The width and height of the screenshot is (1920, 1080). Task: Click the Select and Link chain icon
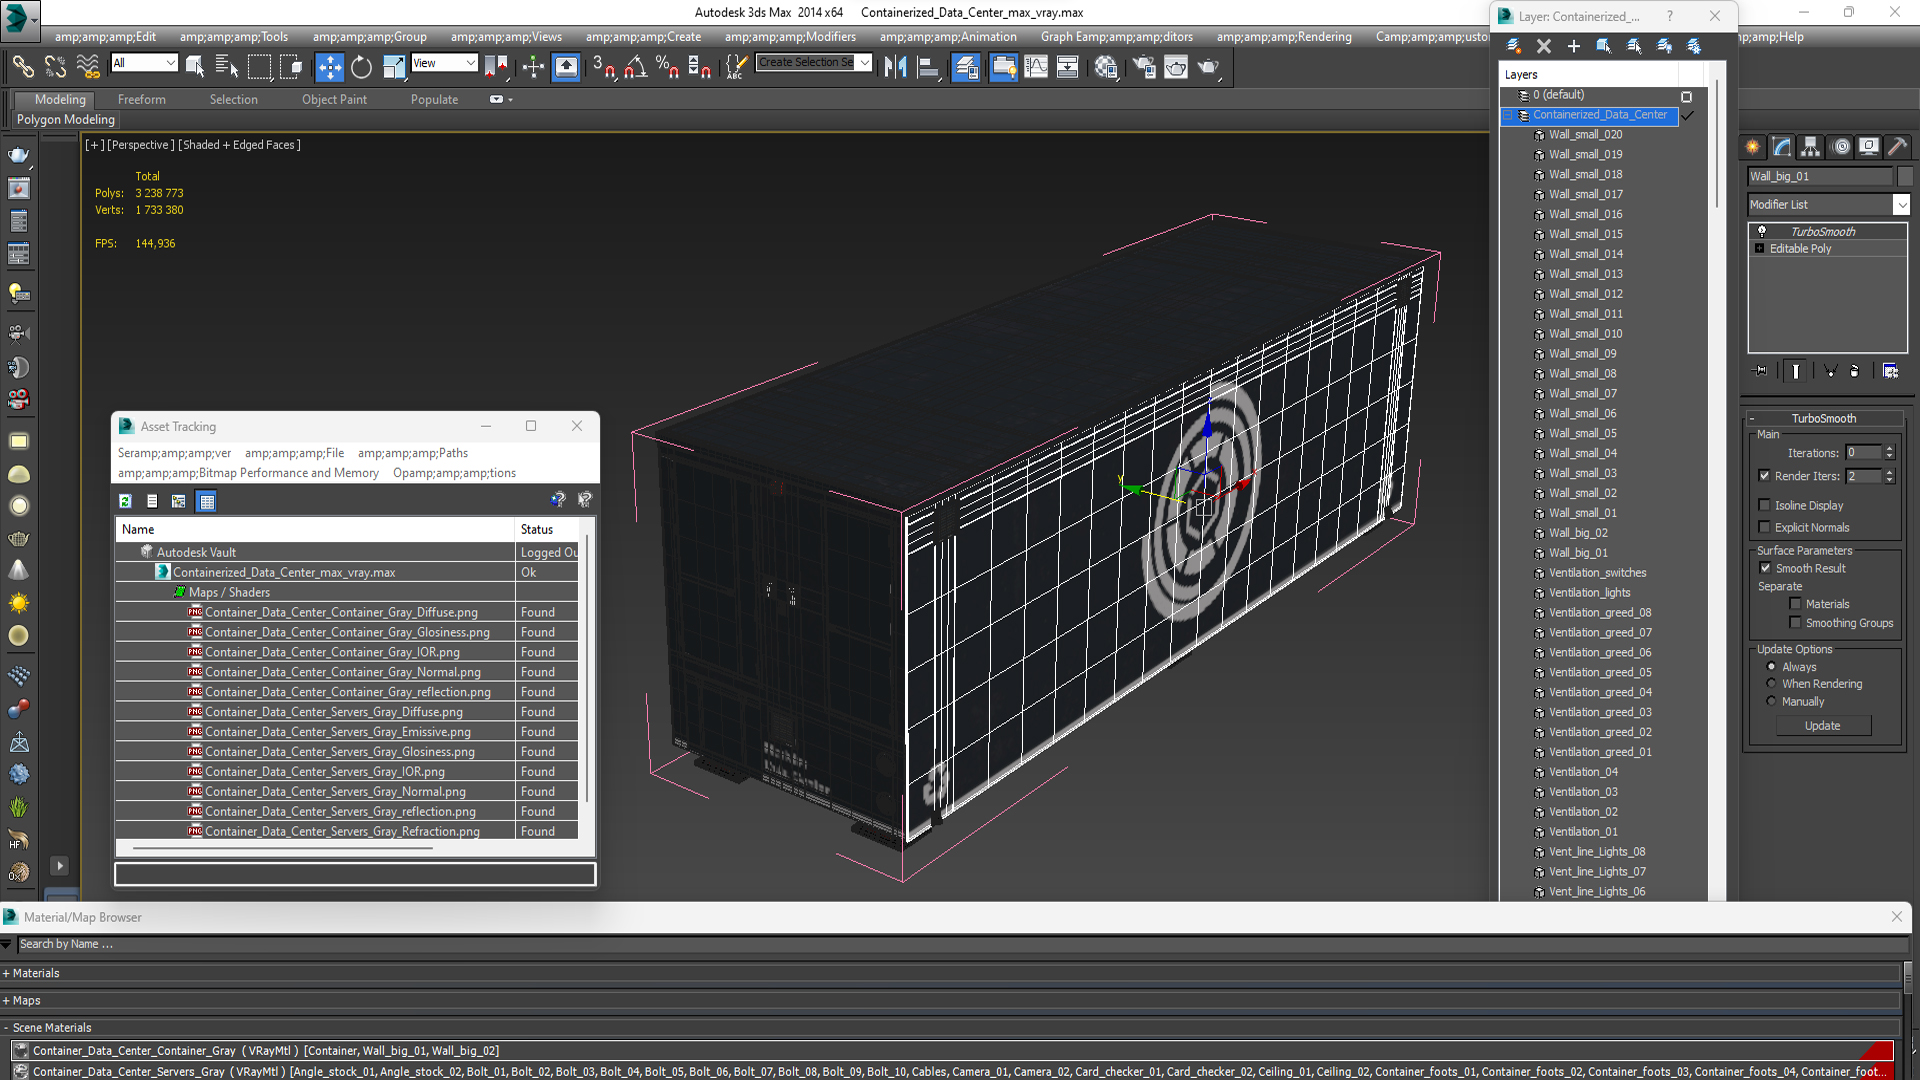pyautogui.click(x=22, y=67)
